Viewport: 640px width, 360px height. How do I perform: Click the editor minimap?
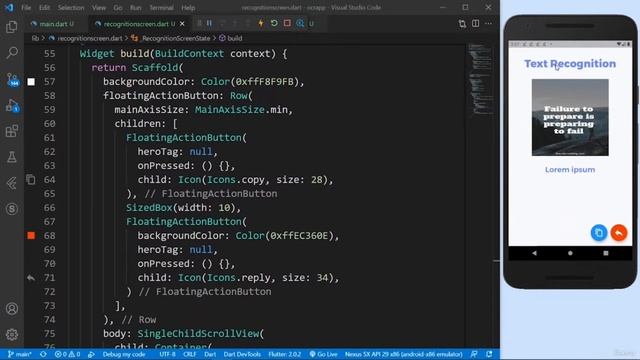pos(480,80)
